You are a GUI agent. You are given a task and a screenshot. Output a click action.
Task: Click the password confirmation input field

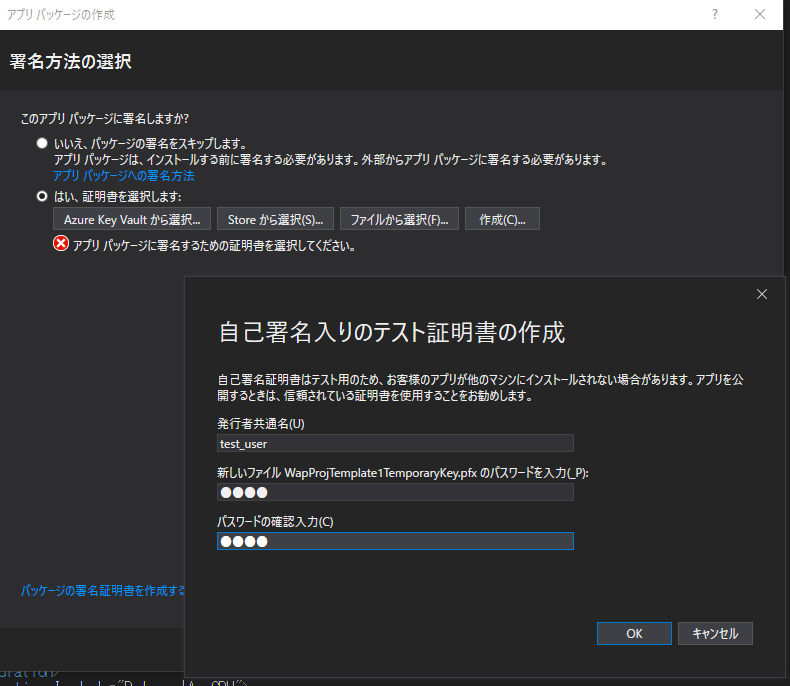[395, 541]
